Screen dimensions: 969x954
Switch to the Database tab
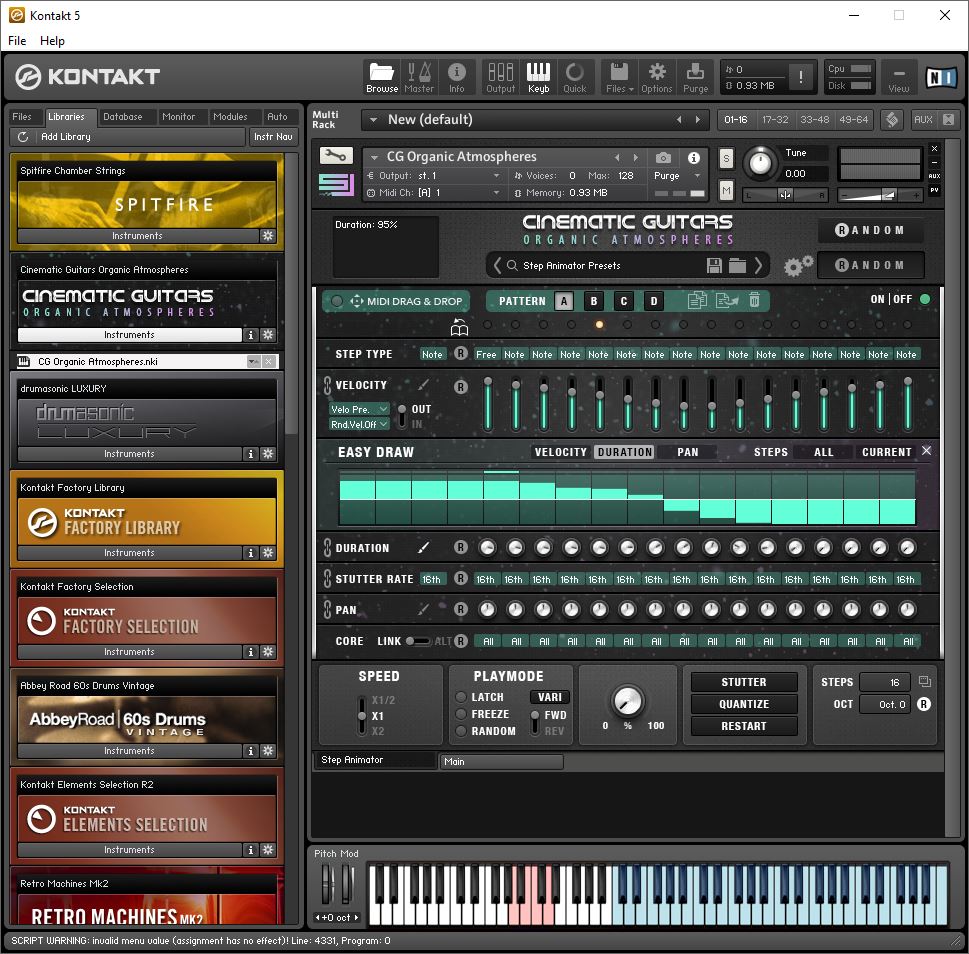pyautogui.click(x=122, y=117)
